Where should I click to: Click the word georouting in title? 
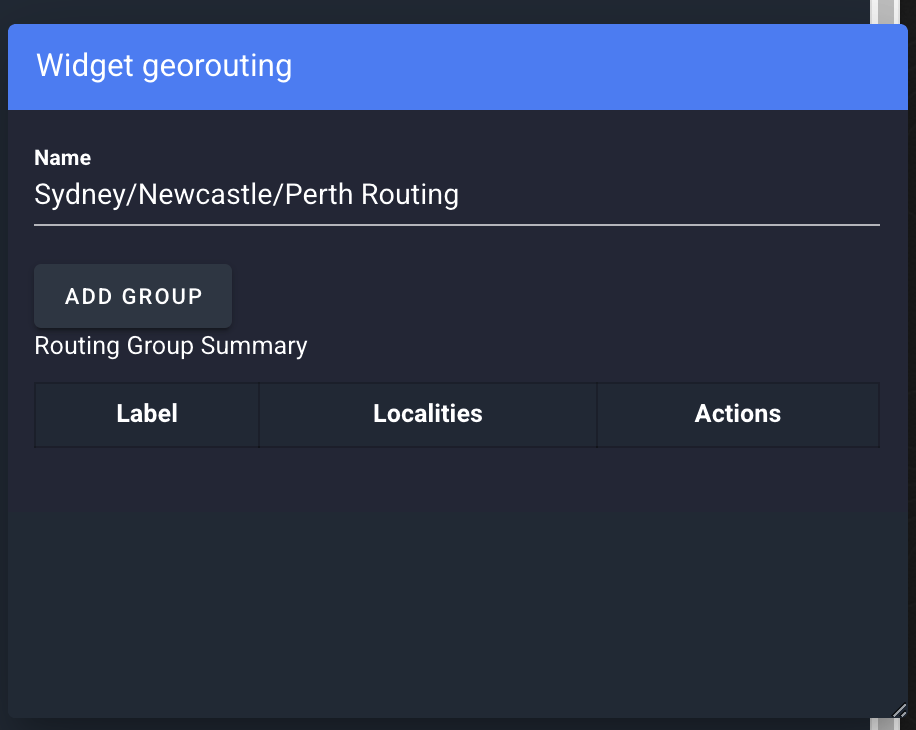[217, 67]
